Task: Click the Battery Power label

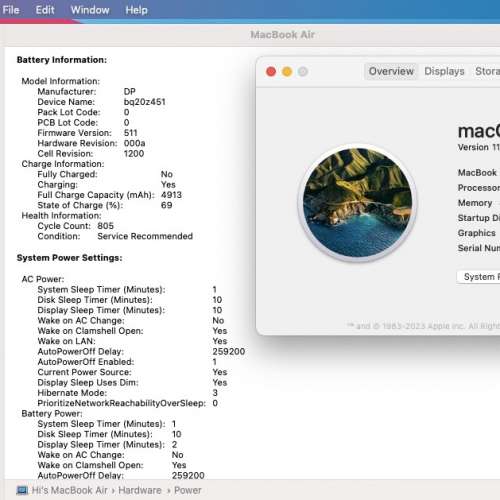Action: coord(52,413)
